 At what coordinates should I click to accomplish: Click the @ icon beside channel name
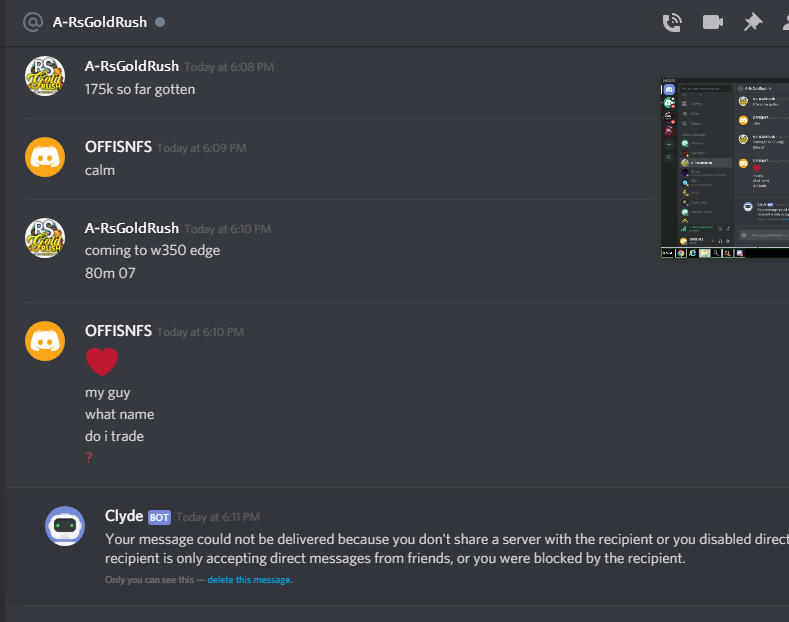click(33, 22)
